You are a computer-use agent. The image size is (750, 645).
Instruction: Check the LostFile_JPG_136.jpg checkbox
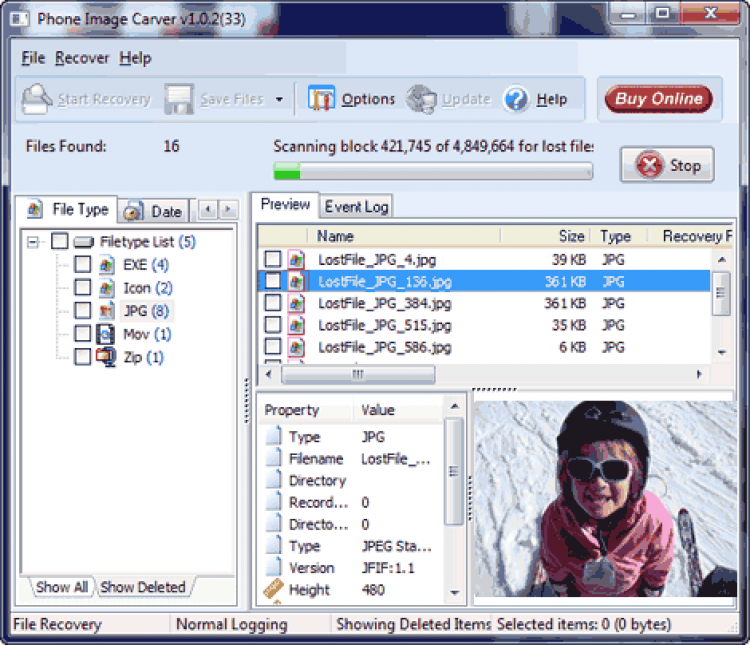(273, 281)
